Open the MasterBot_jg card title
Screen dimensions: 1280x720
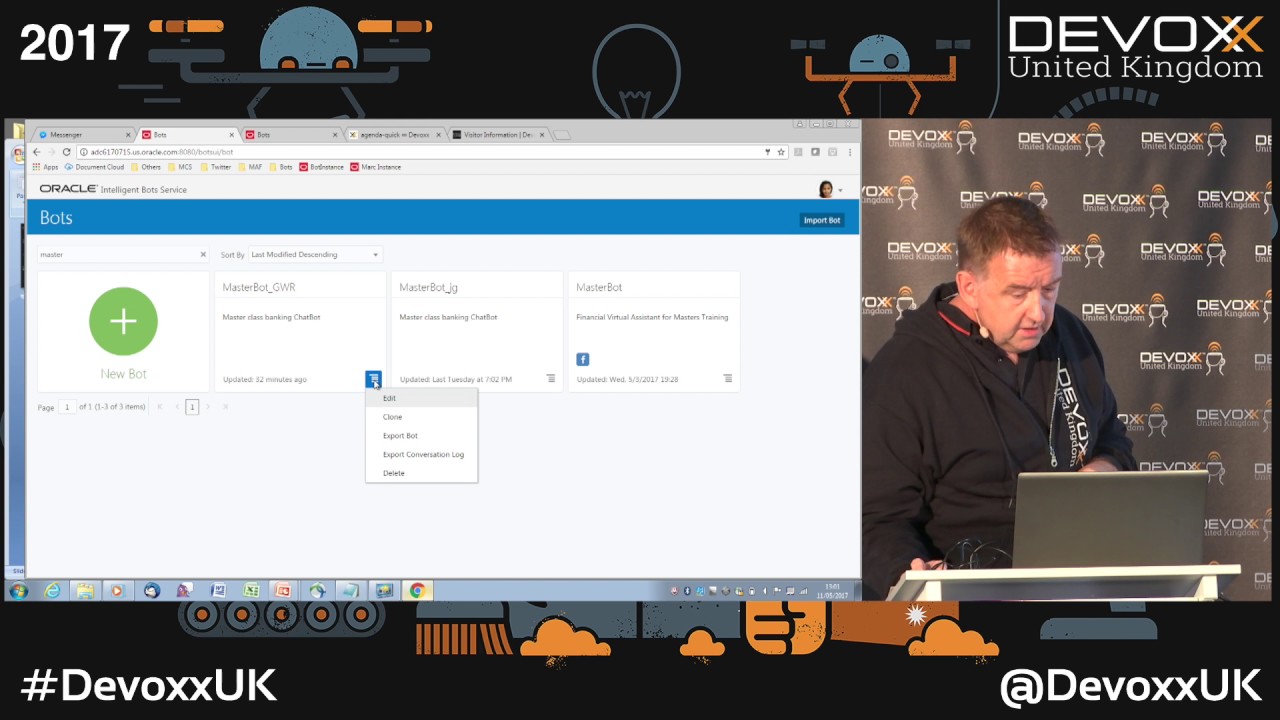click(x=429, y=287)
